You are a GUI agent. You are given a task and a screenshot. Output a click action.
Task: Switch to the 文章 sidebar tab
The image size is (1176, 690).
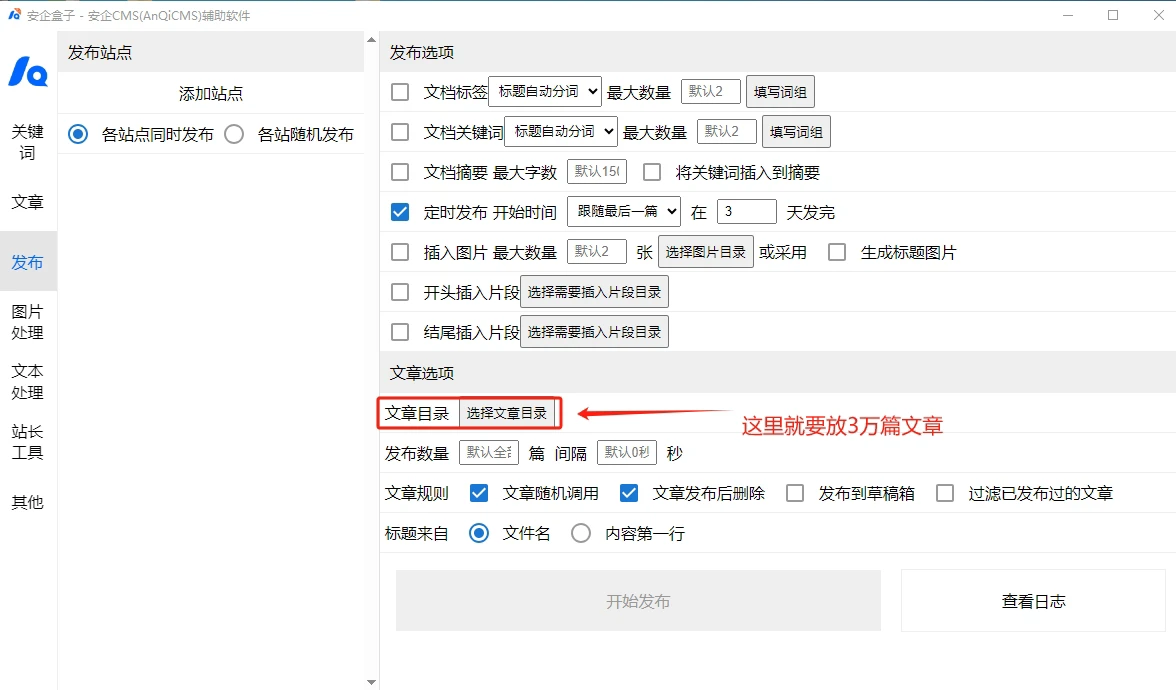28,202
